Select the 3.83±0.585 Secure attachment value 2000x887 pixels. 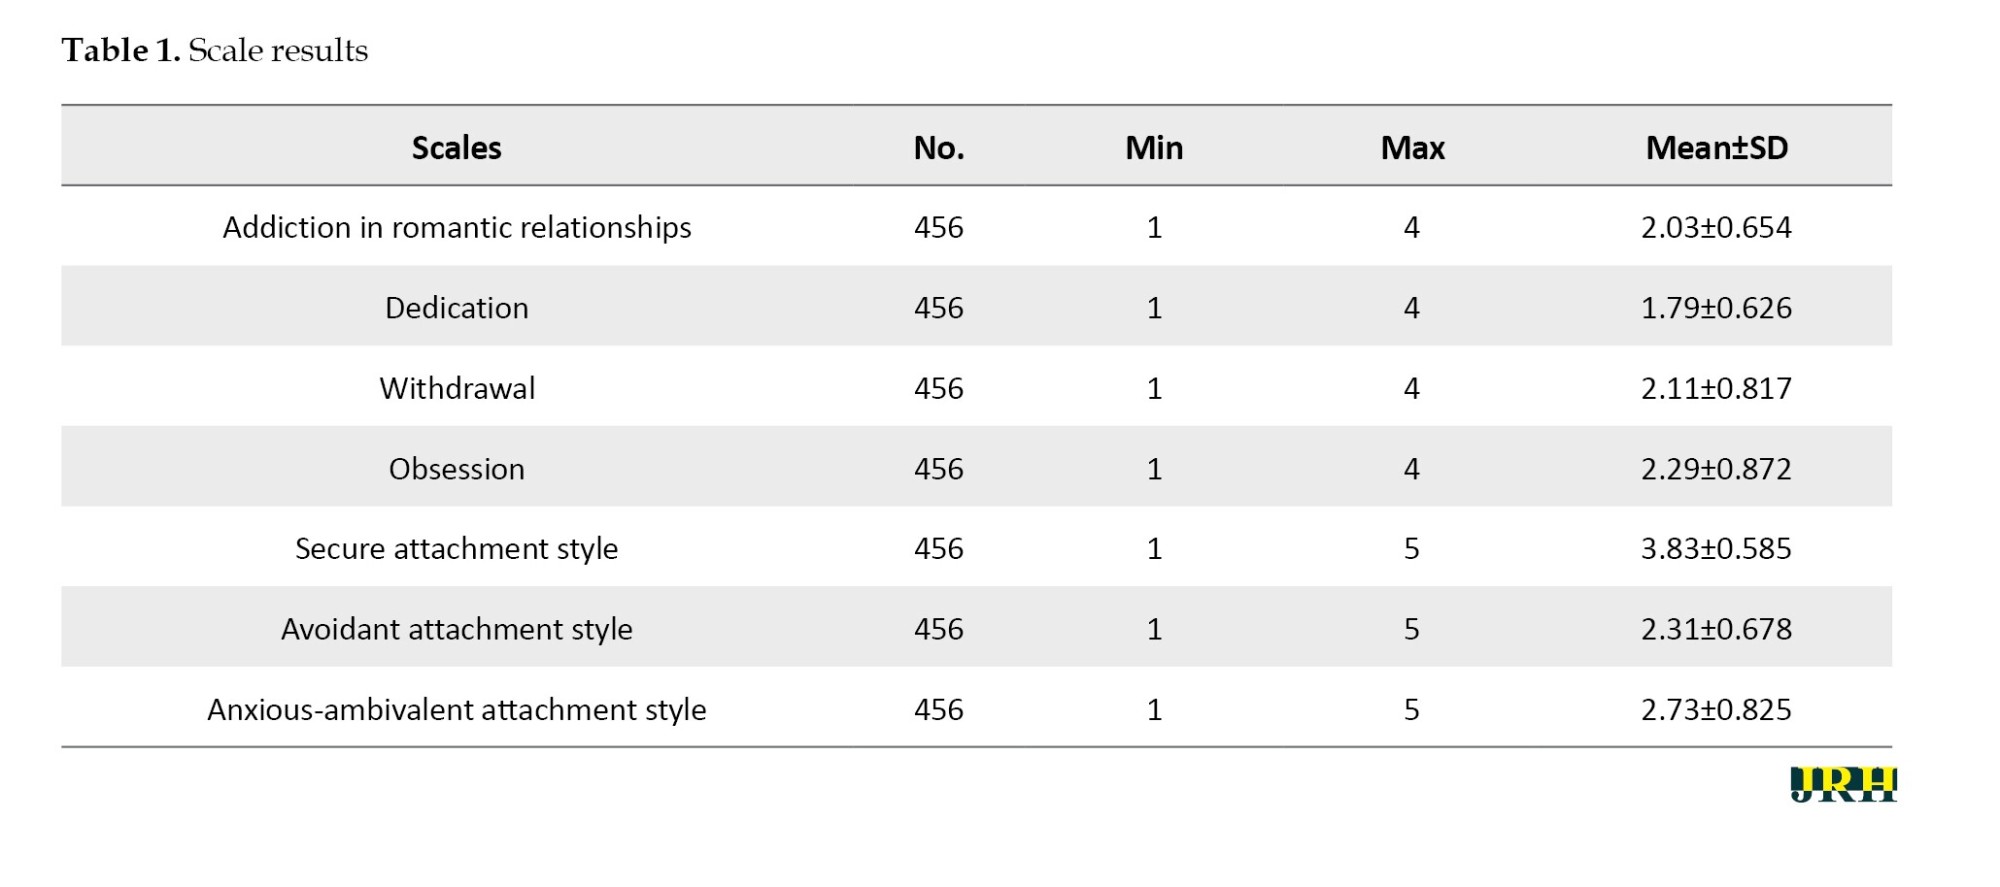(x=1717, y=549)
